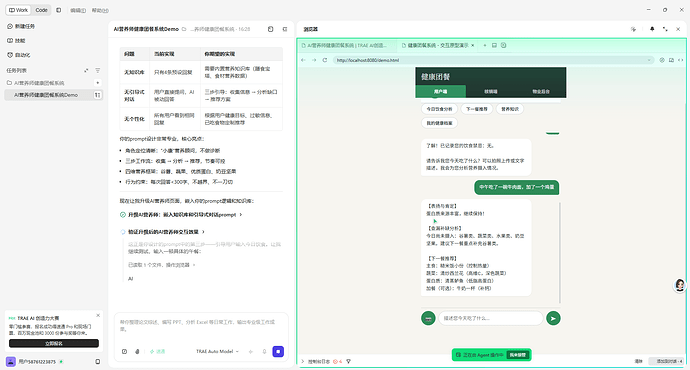Click the lightning icon in browser panel header

[633, 29]
